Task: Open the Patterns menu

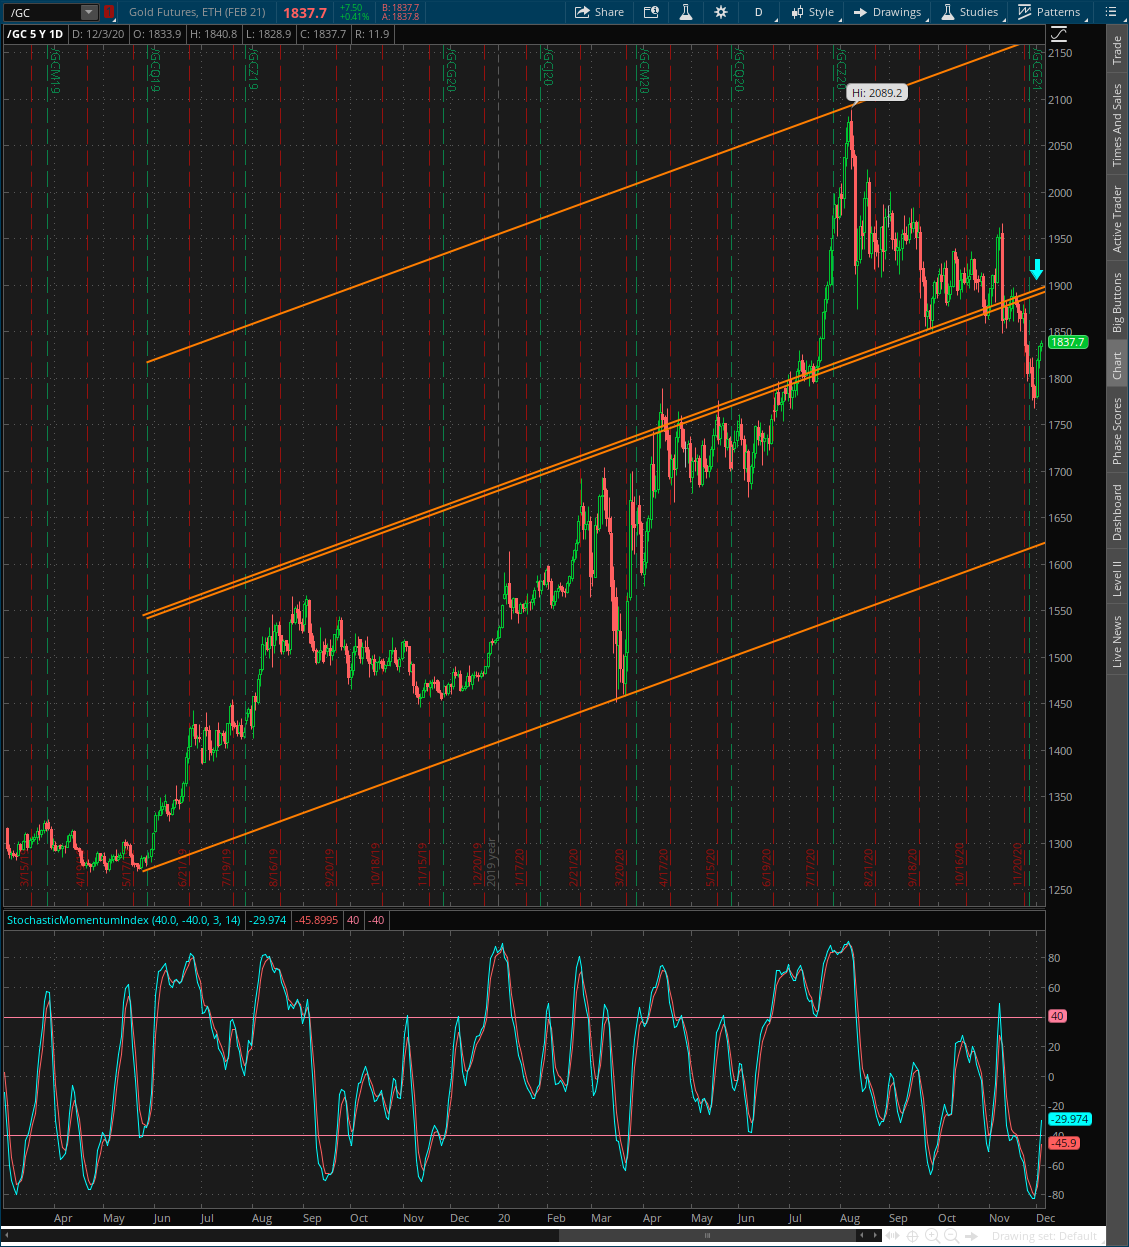Action: pos(1049,12)
